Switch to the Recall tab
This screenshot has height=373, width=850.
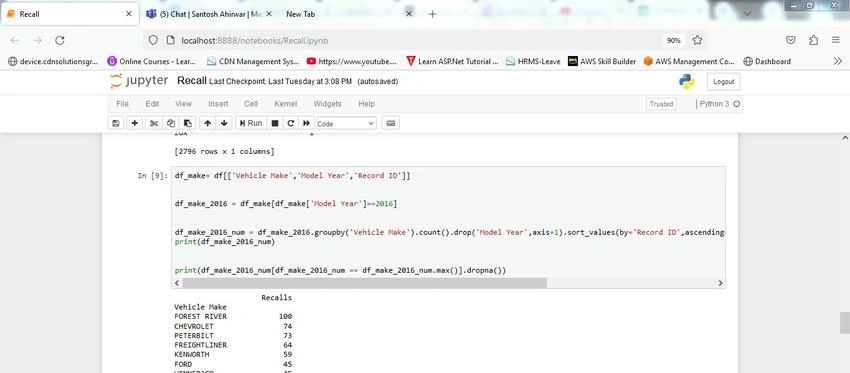pyautogui.click(x=68, y=14)
